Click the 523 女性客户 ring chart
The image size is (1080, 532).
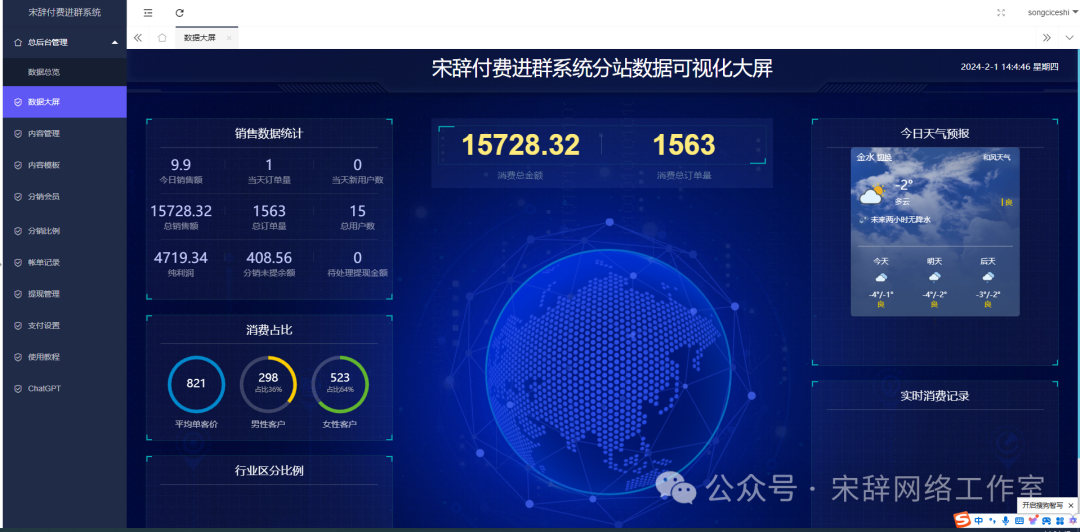[x=340, y=384]
